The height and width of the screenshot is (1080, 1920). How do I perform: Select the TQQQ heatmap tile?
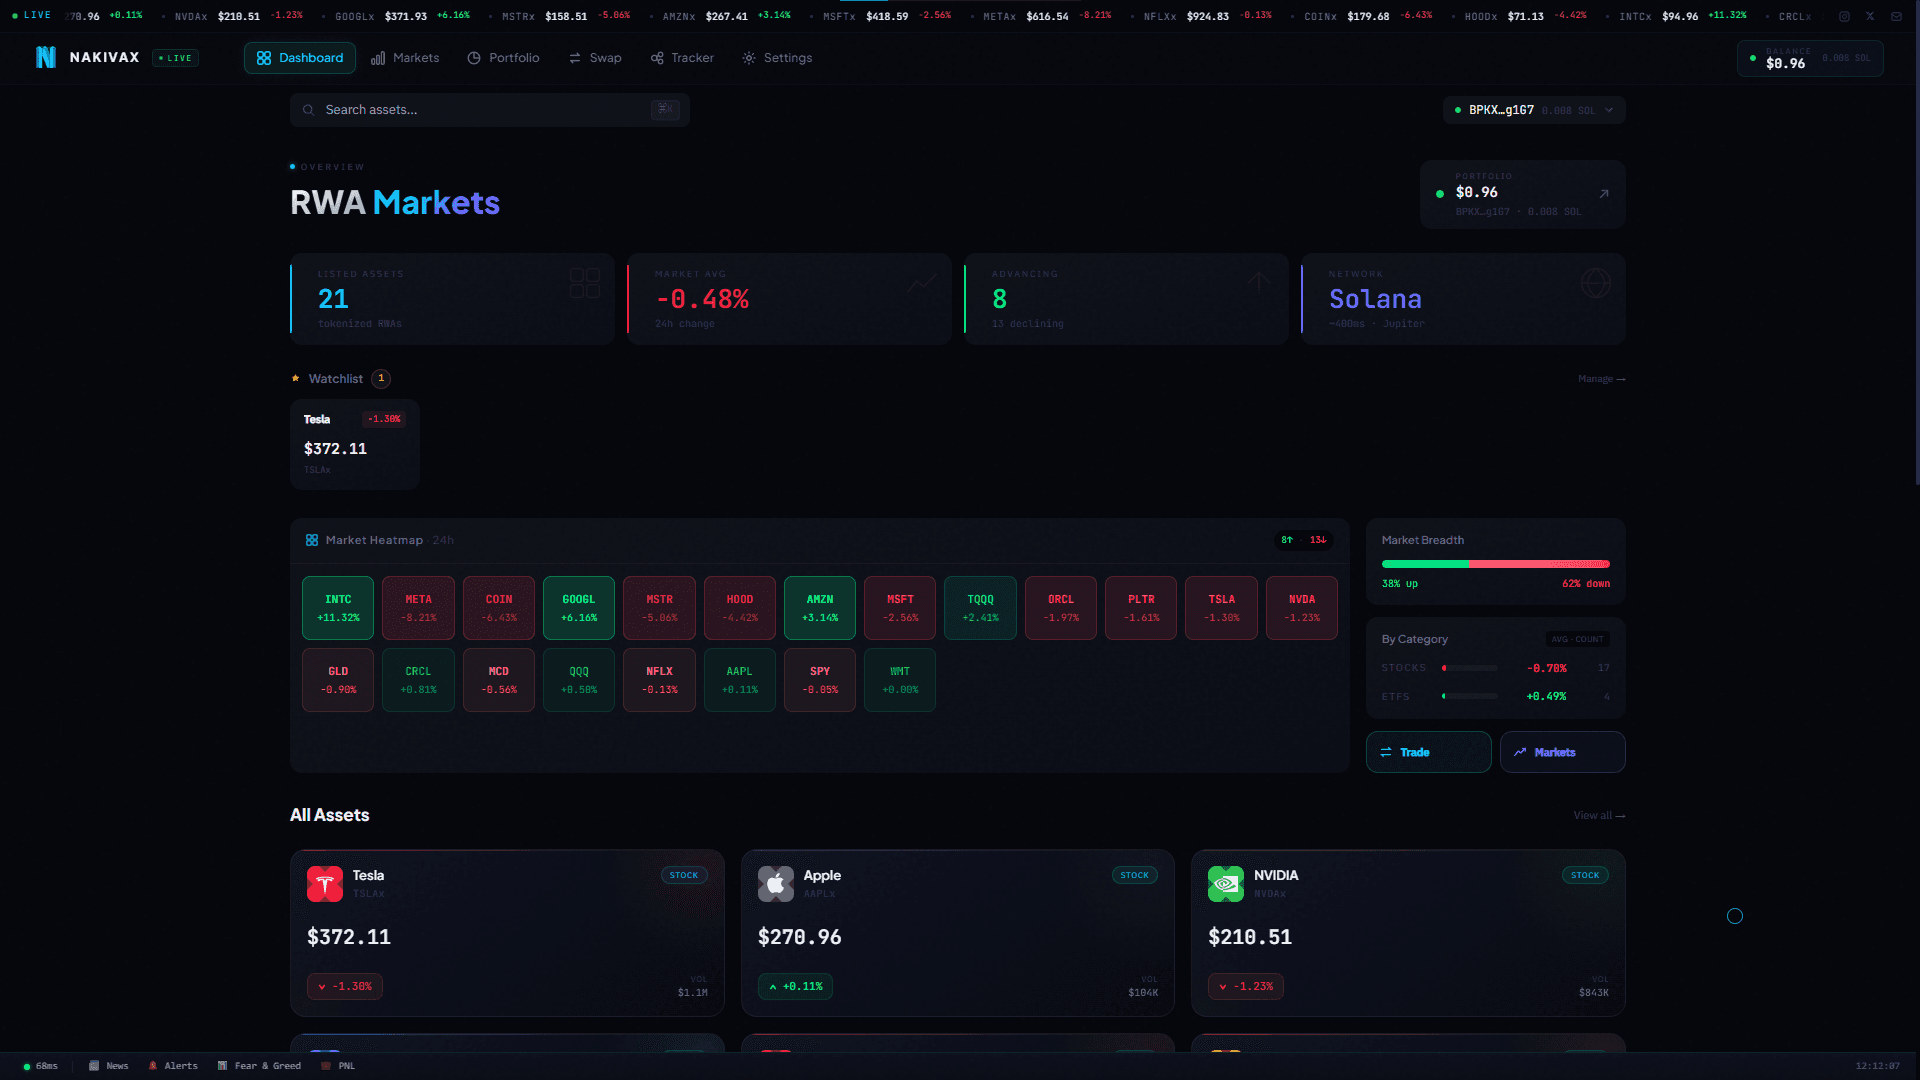coord(981,608)
